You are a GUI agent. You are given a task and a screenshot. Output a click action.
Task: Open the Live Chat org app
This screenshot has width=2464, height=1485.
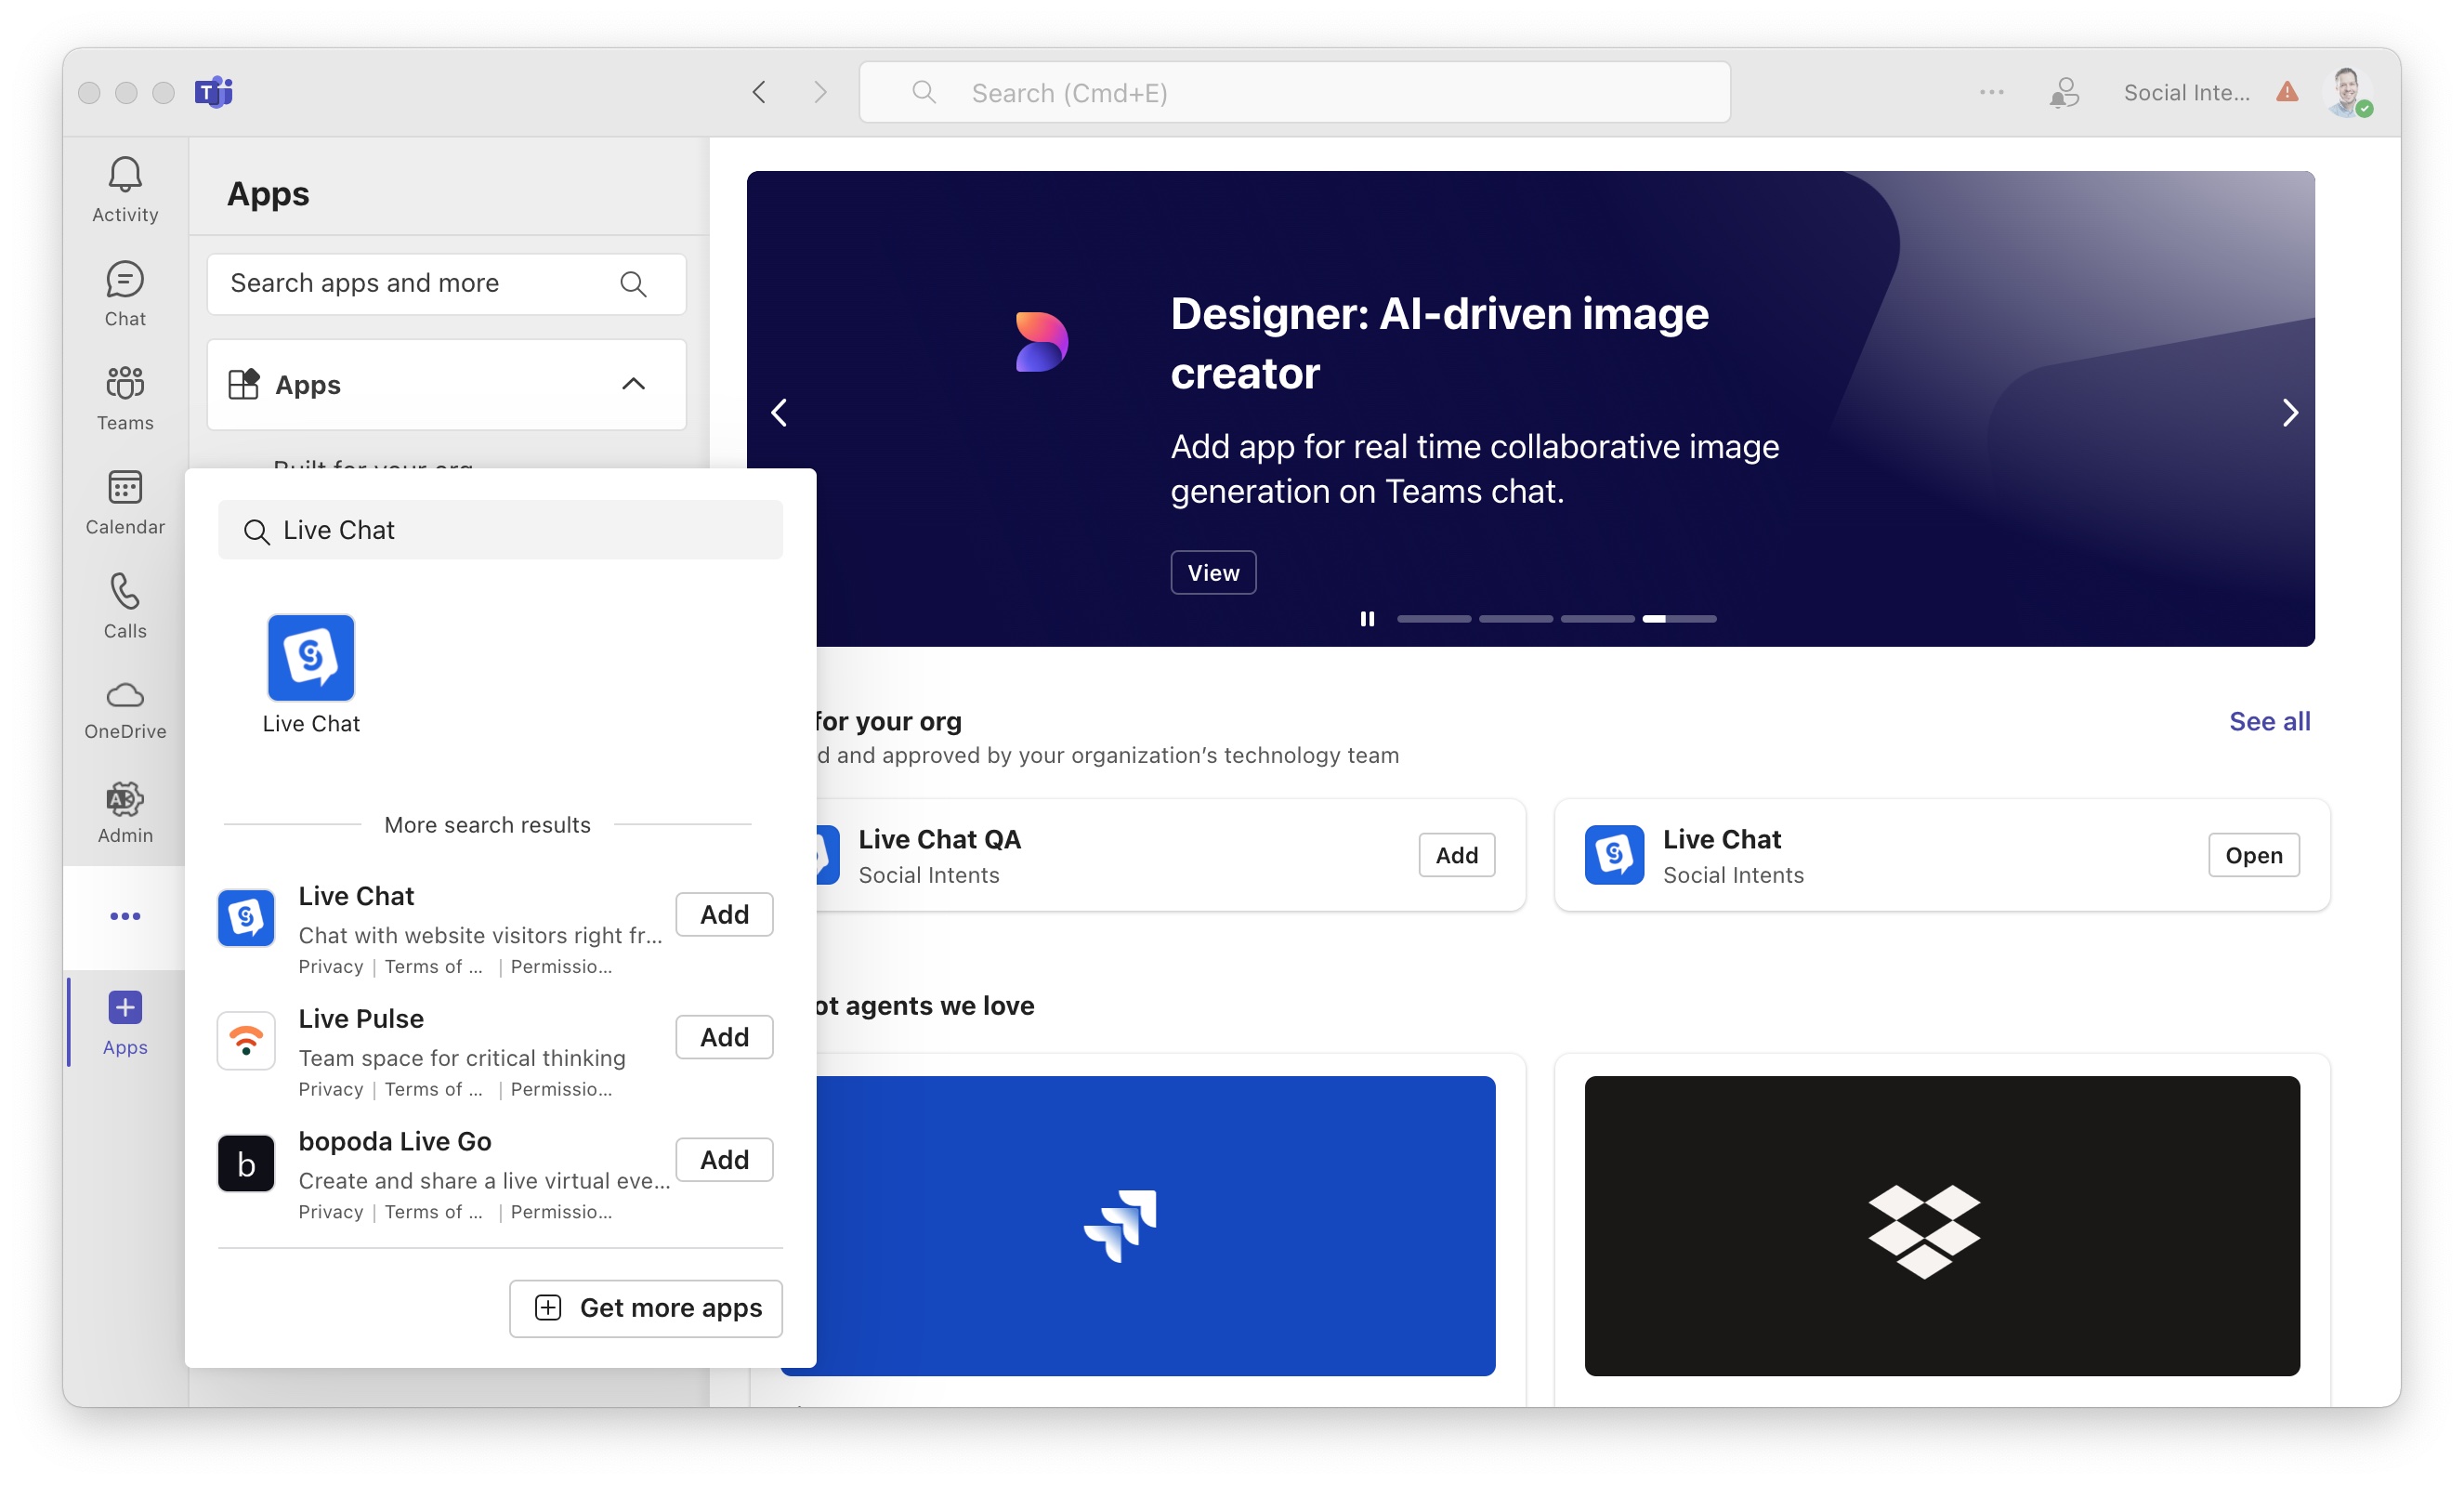point(2253,855)
